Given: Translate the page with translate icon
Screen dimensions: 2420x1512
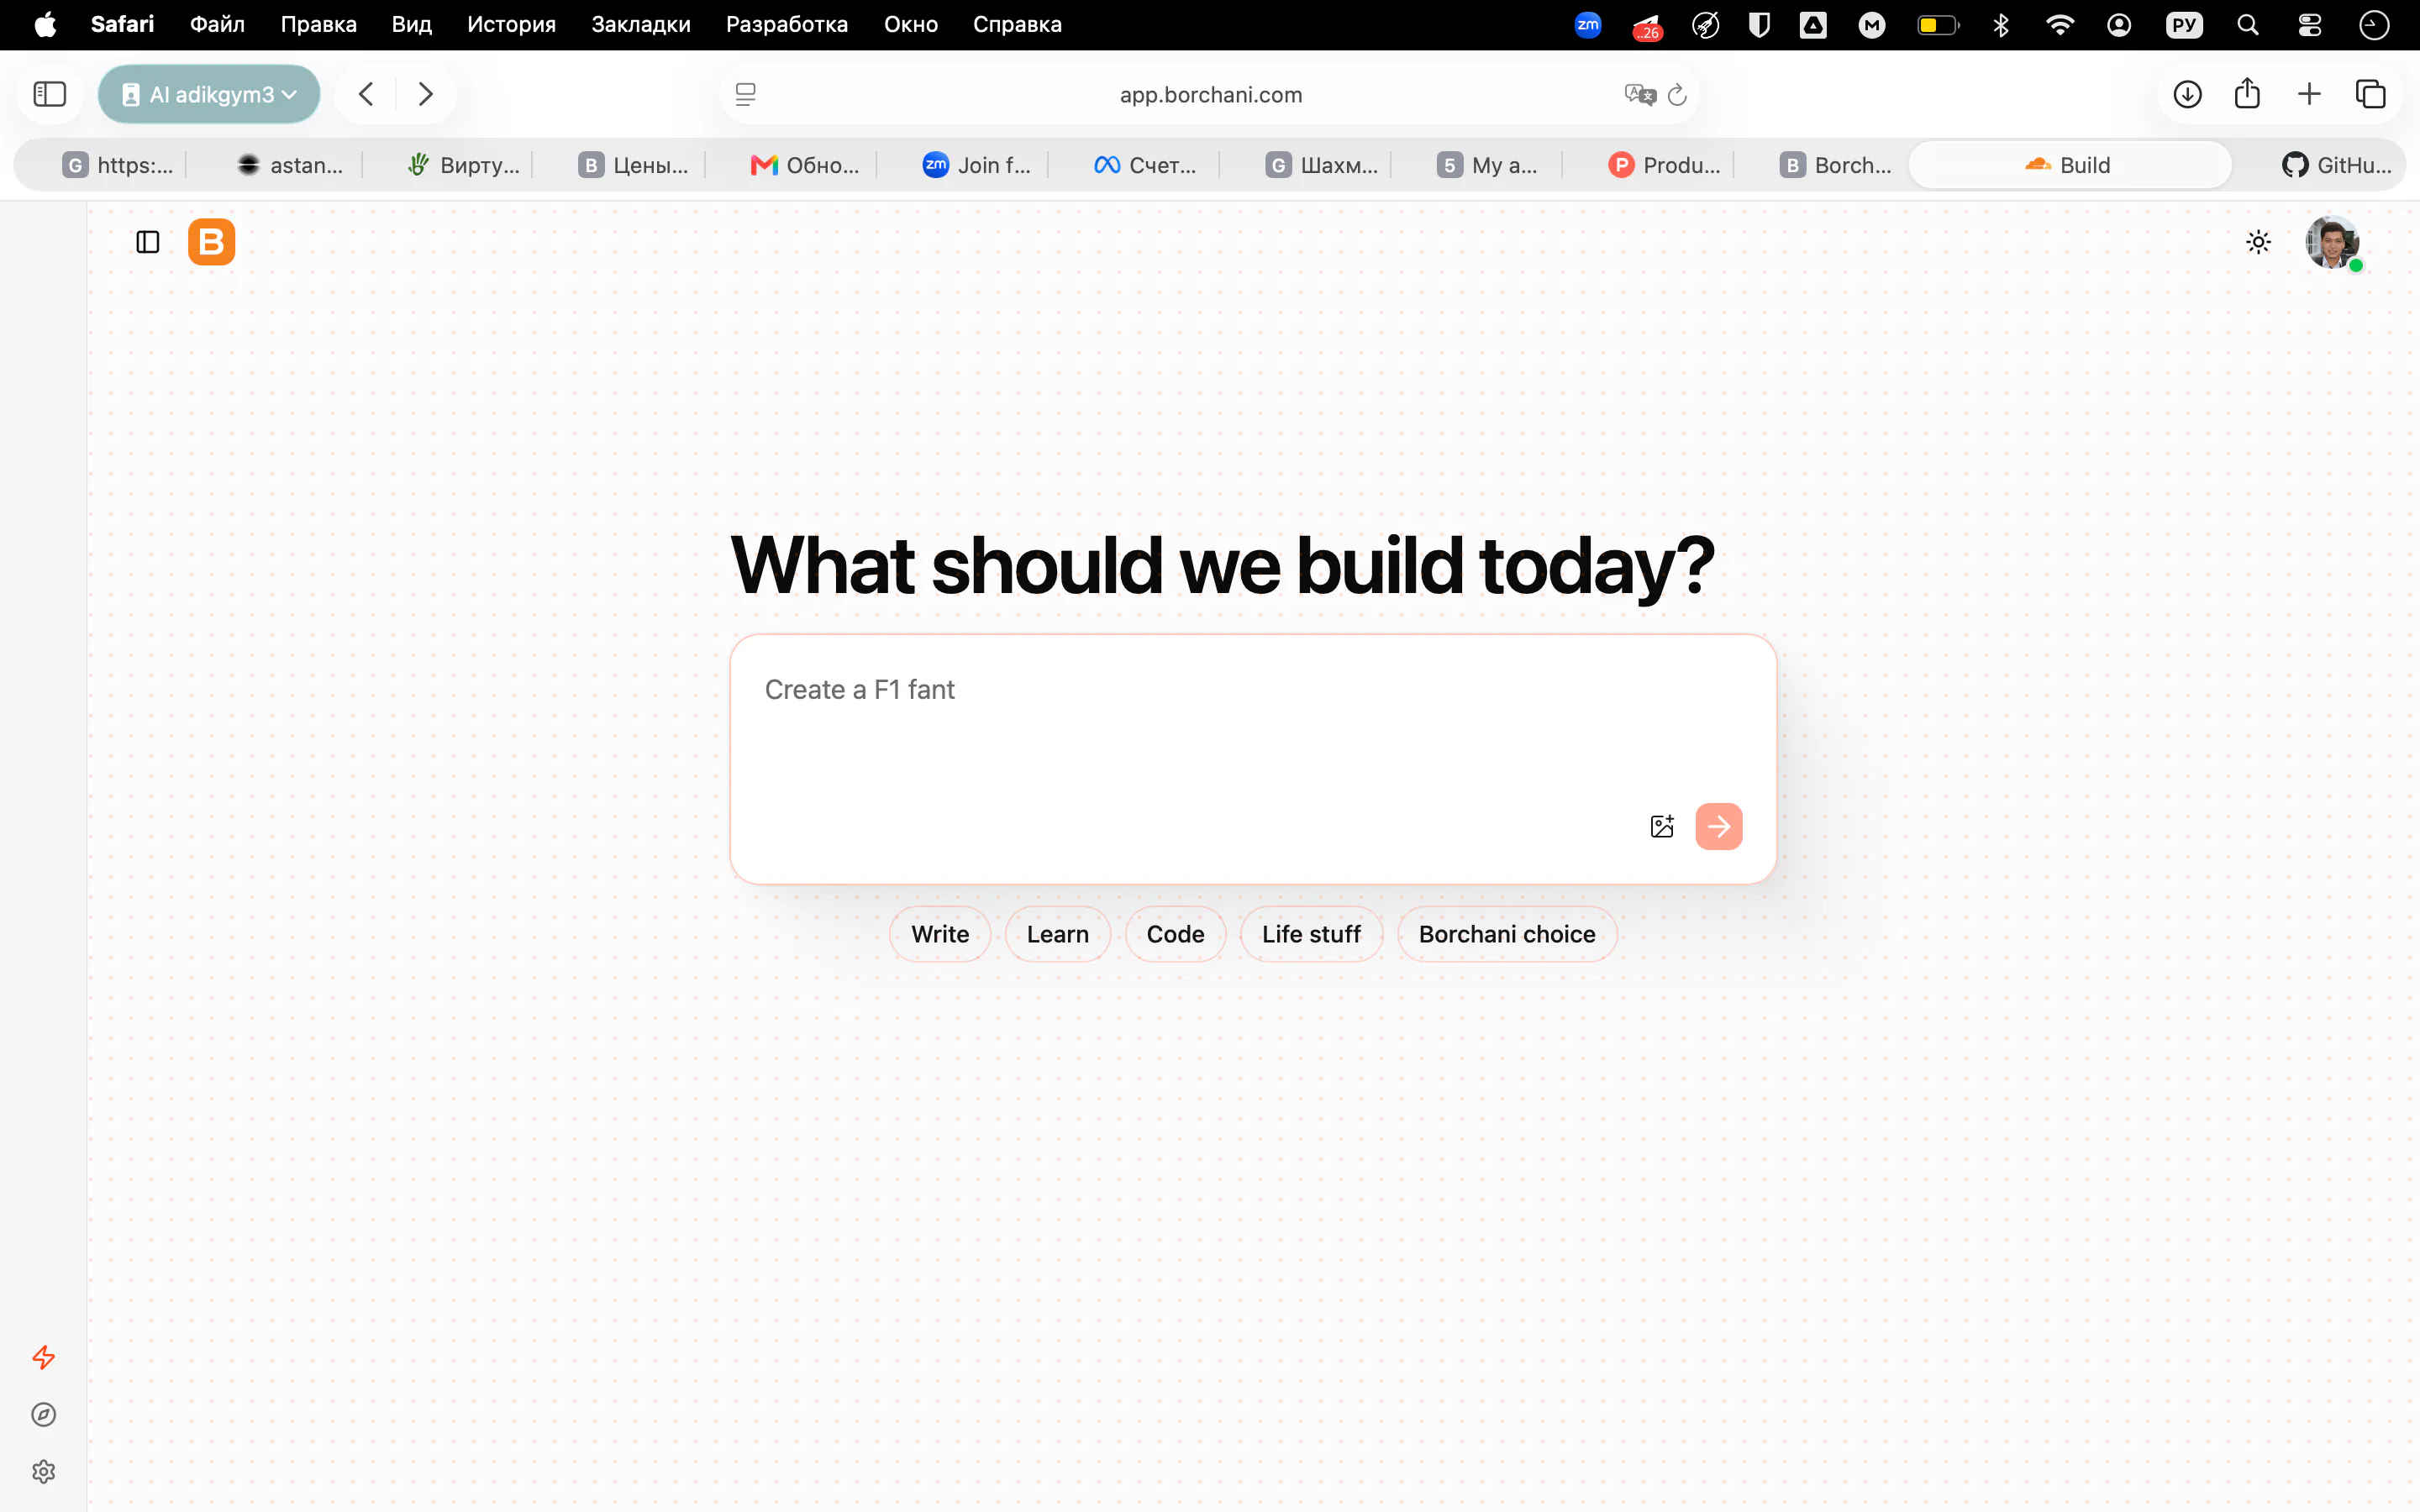Looking at the screenshot, I should pos(1640,94).
